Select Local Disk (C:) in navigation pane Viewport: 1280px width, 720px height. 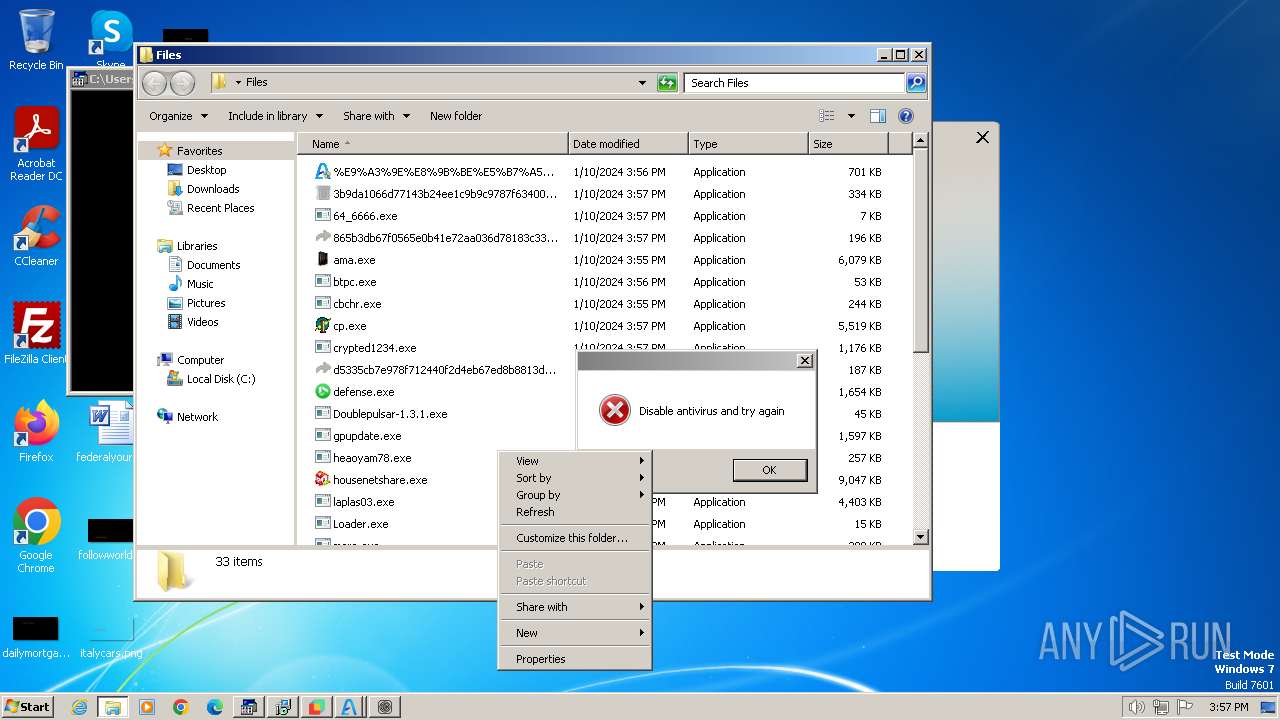[x=220, y=379]
